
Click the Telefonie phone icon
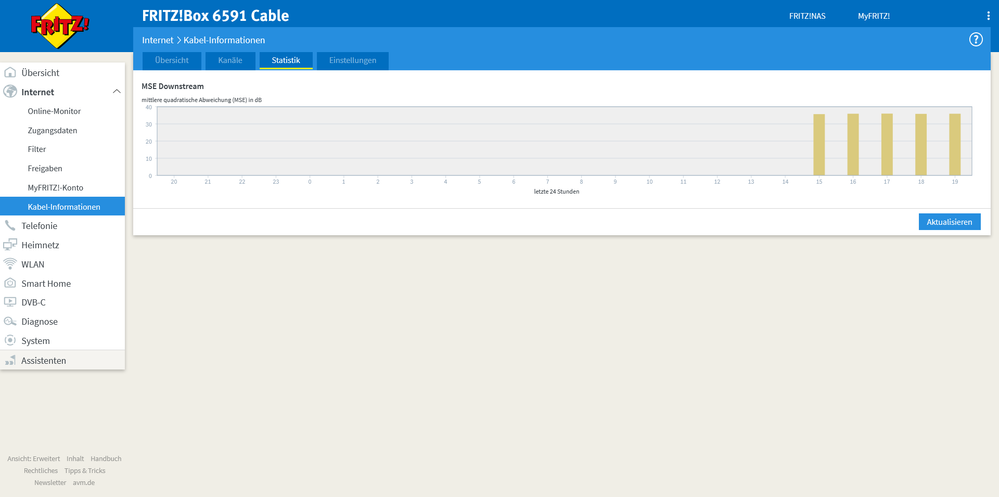pos(10,226)
